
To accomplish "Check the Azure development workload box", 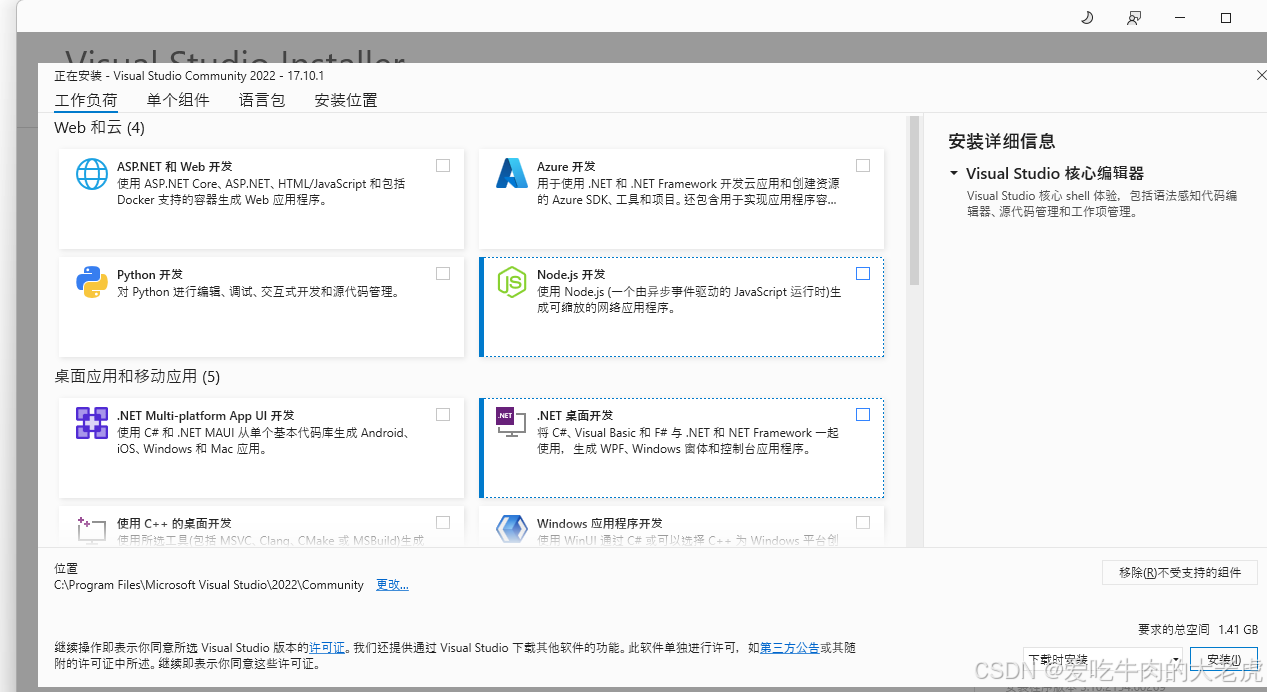I will (x=863, y=166).
